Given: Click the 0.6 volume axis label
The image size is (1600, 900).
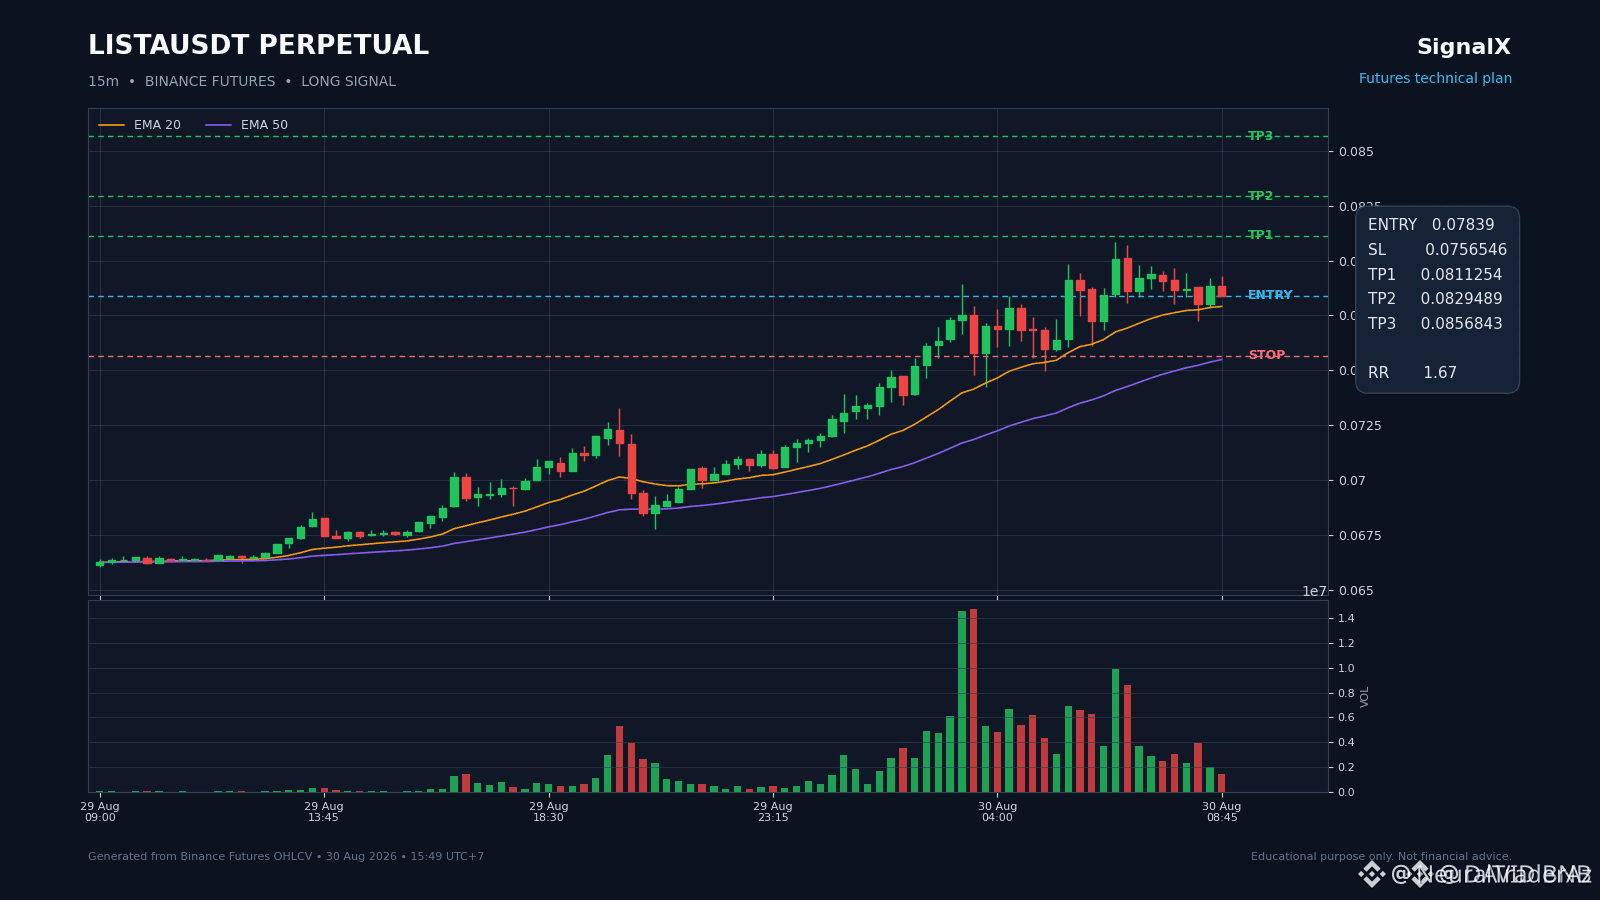Looking at the screenshot, I should 1346,718.
